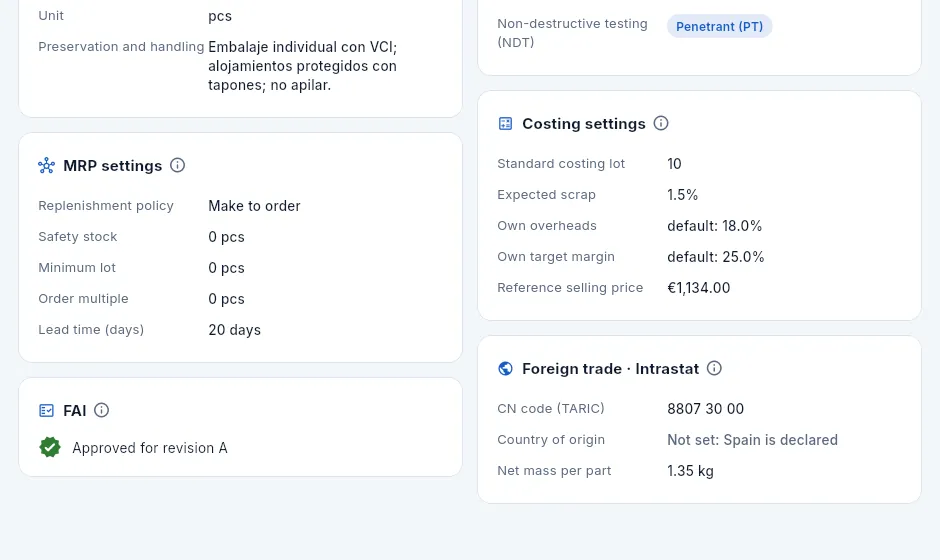The width and height of the screenshot is (940, 560).
Task: Click the net mass value 1.35 kg
Action: click(691, 471)
